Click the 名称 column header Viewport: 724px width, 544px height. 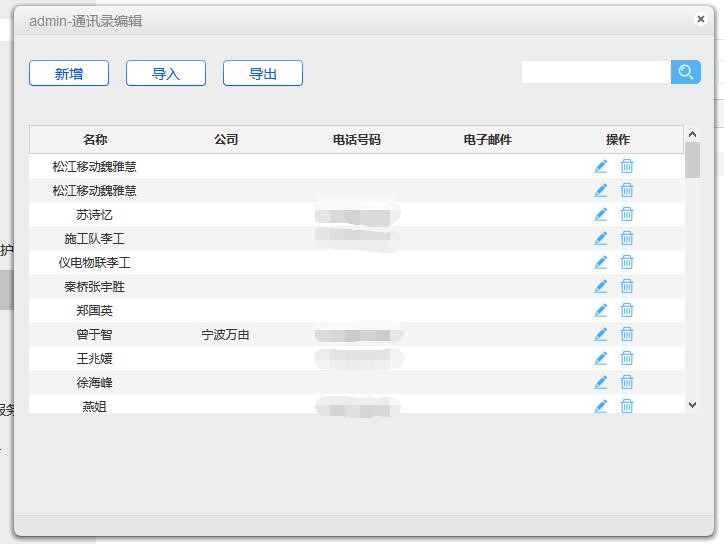point(95,140)
